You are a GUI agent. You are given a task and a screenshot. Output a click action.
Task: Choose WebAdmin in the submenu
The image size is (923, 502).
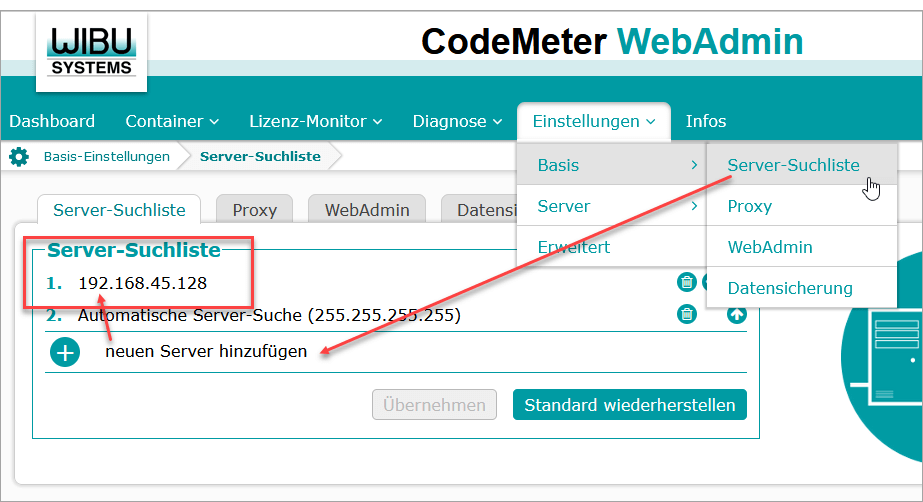[x=801, y=247]
